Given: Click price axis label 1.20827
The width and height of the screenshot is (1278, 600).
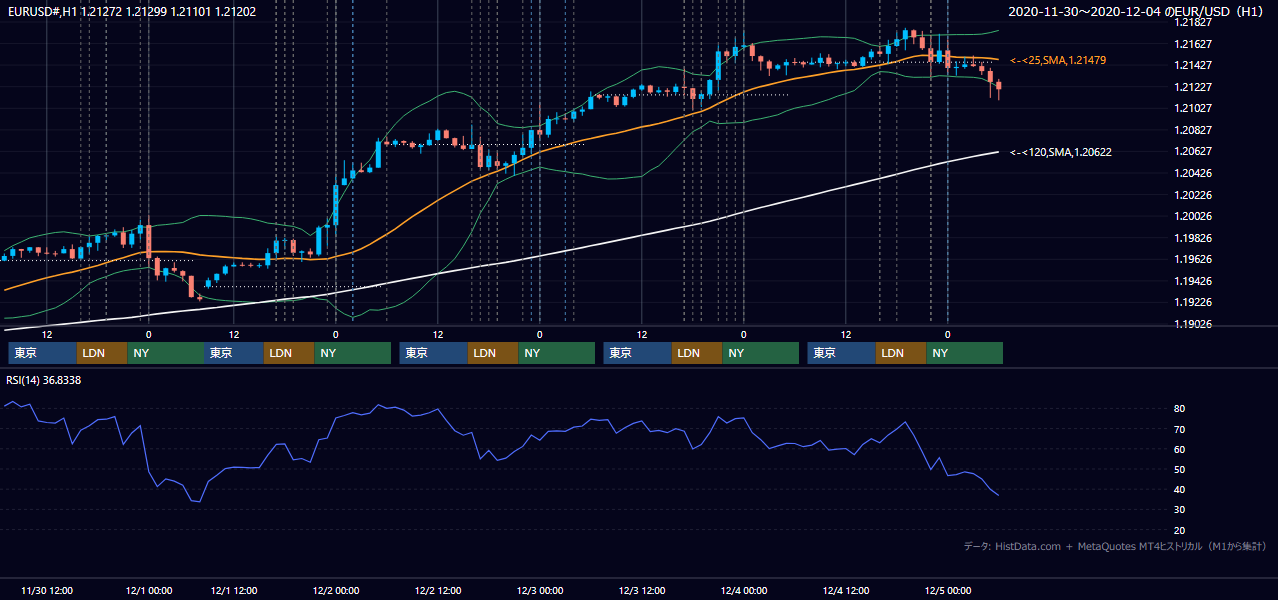Looking at the screenshot, I should (1193, 130).
